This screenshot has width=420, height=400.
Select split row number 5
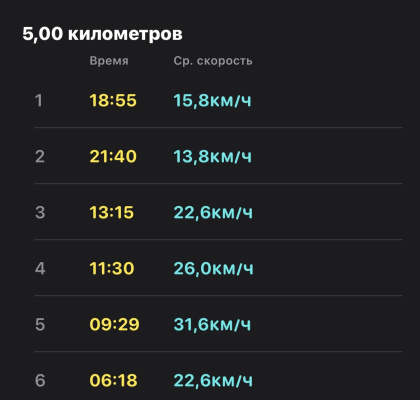(x=218, y=324)
